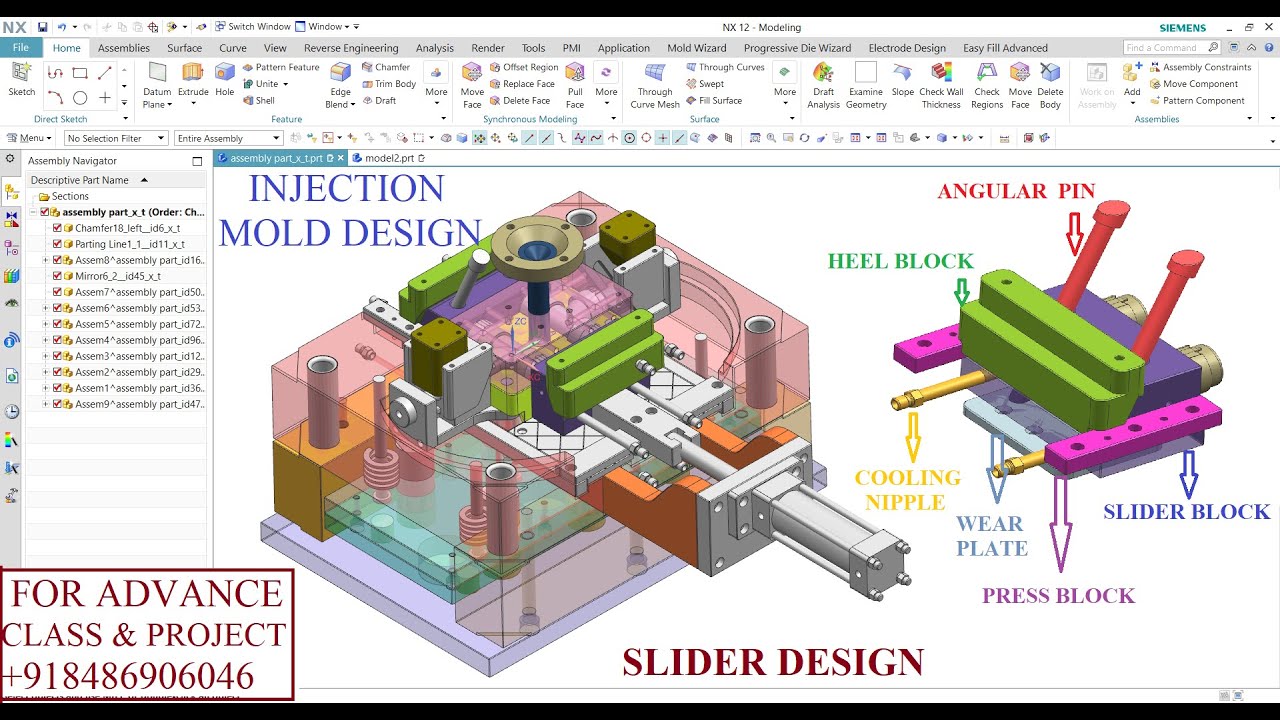1280x720 pixels.
Task: Switch to the model2.prt document tab
Action: [x=390, y=158]
